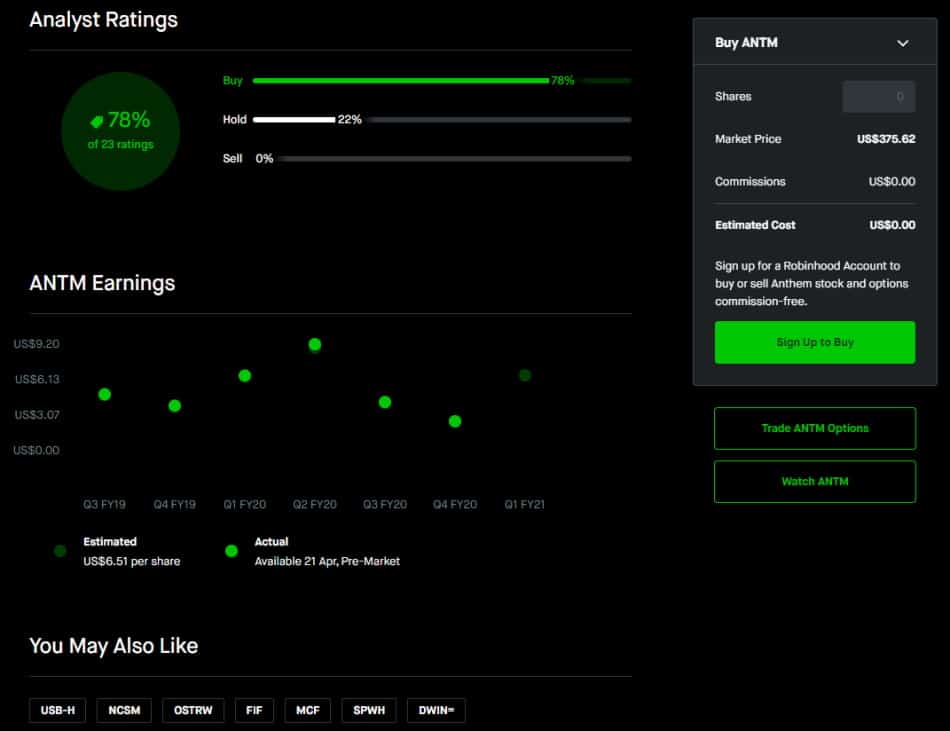Click the Q1 FY21 axis label
This screenshot has height=731, width=950.
click(525, 504)
